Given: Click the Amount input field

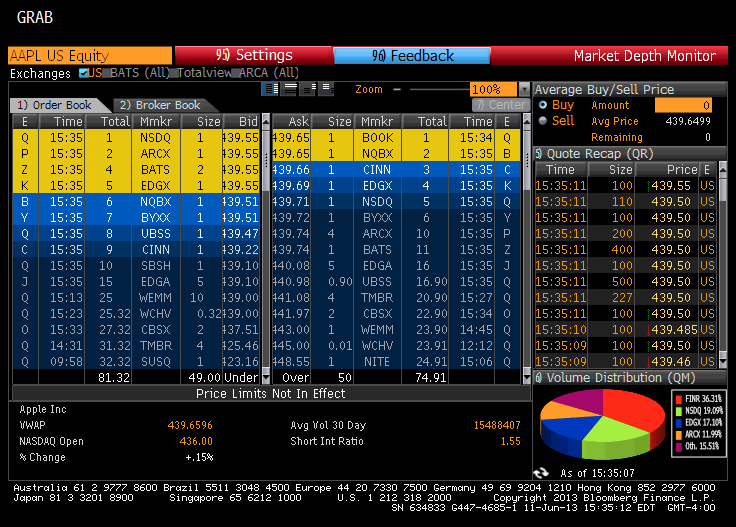Looking at the screenshot, I should tap(681, 105).
